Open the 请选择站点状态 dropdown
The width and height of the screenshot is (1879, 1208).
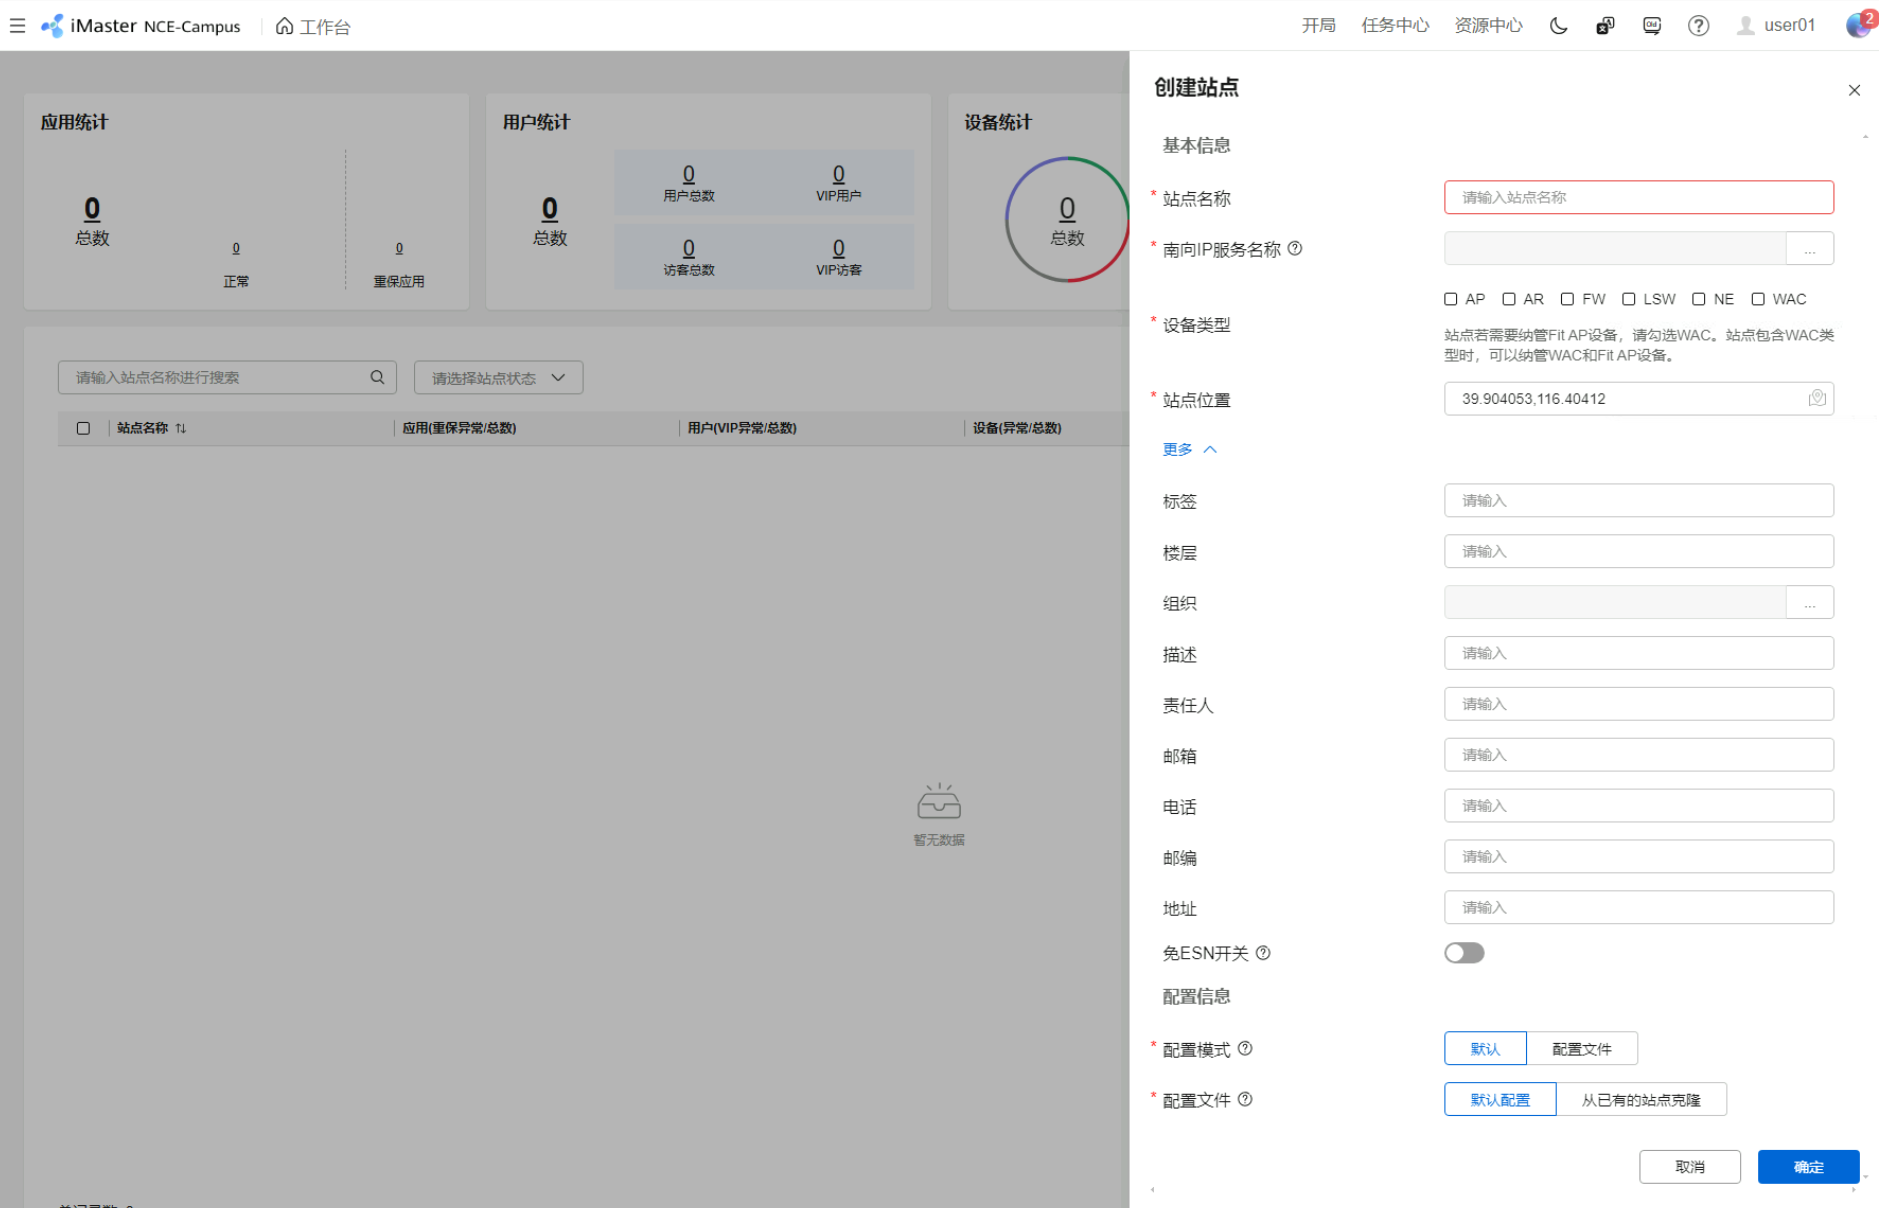(498, 378)
